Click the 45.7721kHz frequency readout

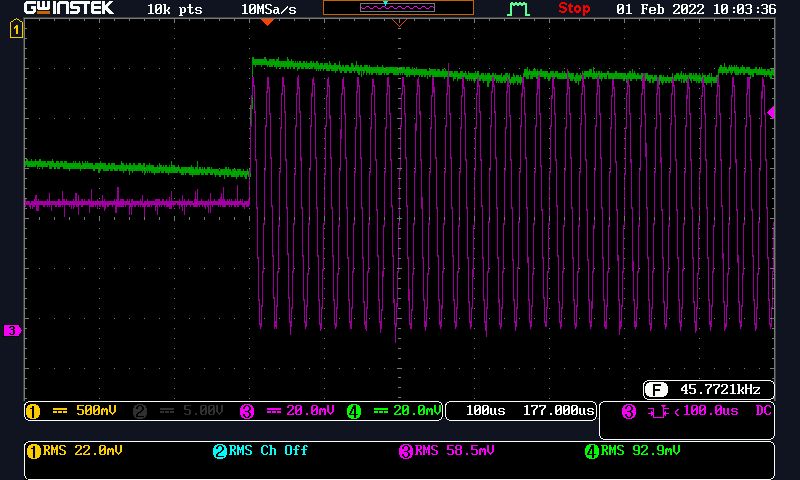[x=720, y=390]
